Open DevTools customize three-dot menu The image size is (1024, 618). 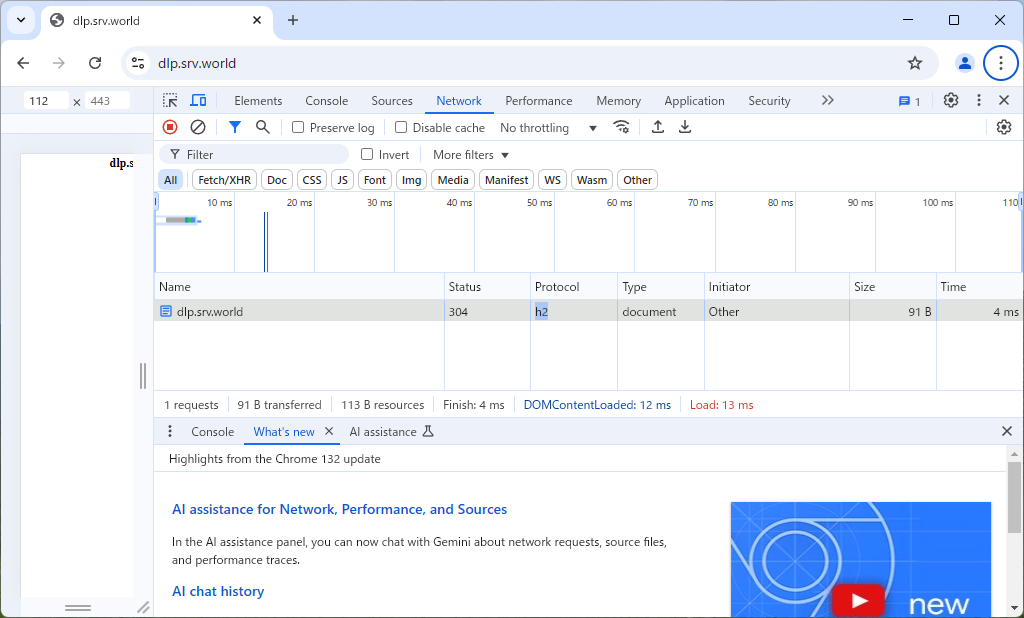tap(978, 100)
